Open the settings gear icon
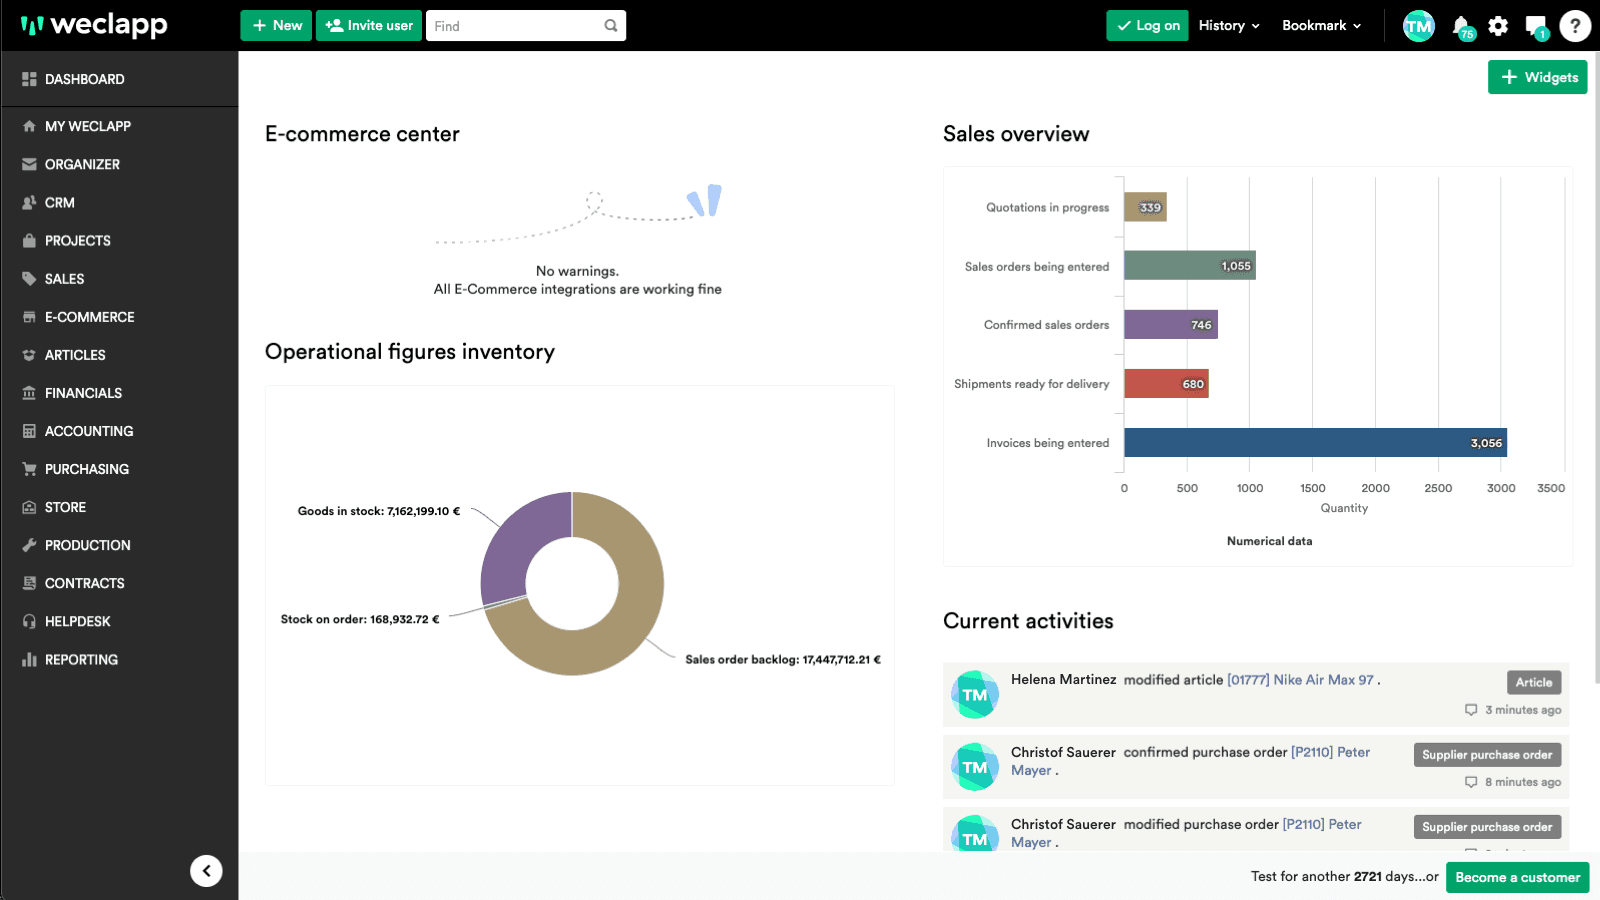 [x=1498, y=26]
